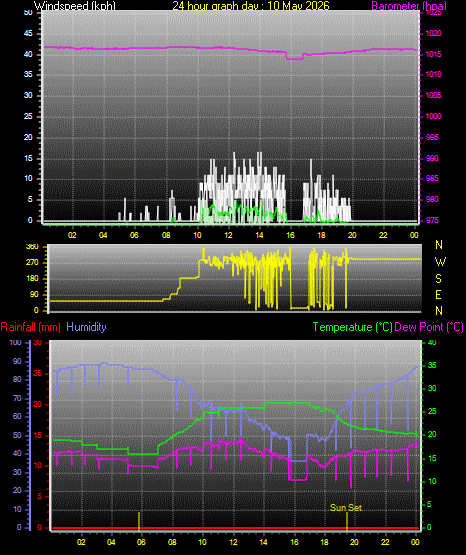The image size is (466, 555).
Task: Click the 'S' compass label beside the wind direction chart
Action: [x=438, y=279]
